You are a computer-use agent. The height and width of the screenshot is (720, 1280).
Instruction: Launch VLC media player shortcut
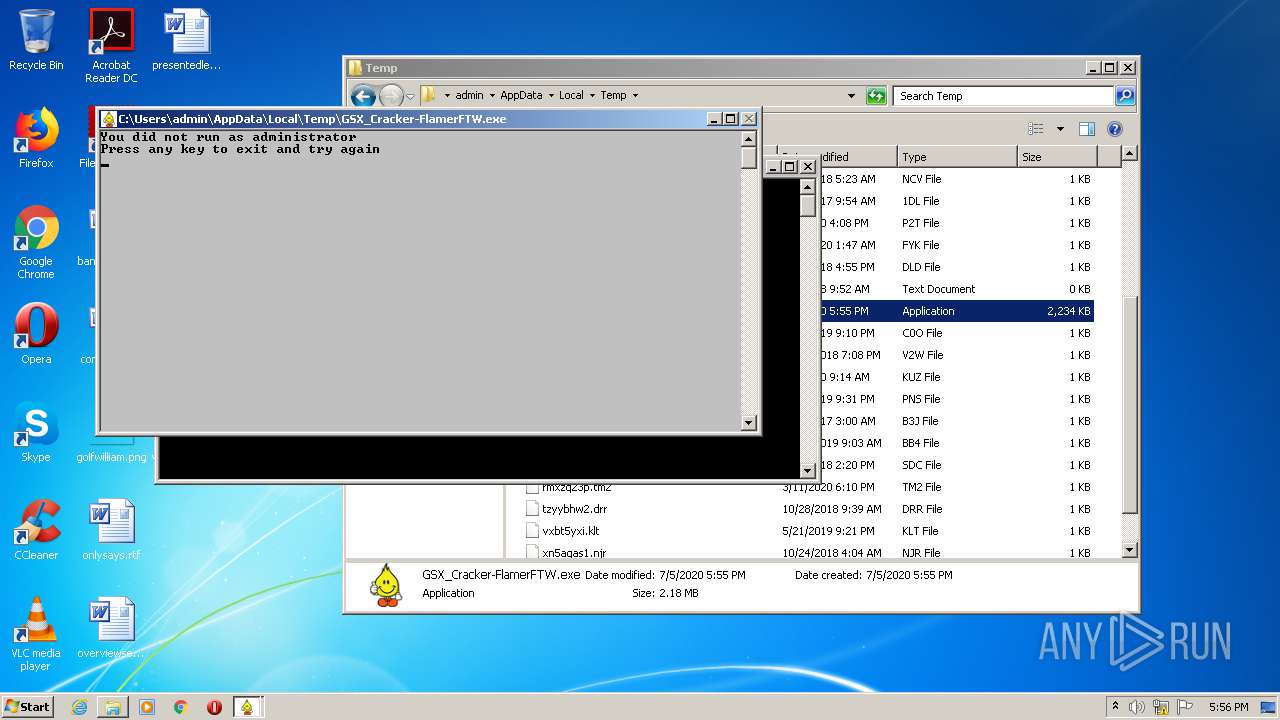[x=36, y=634]
